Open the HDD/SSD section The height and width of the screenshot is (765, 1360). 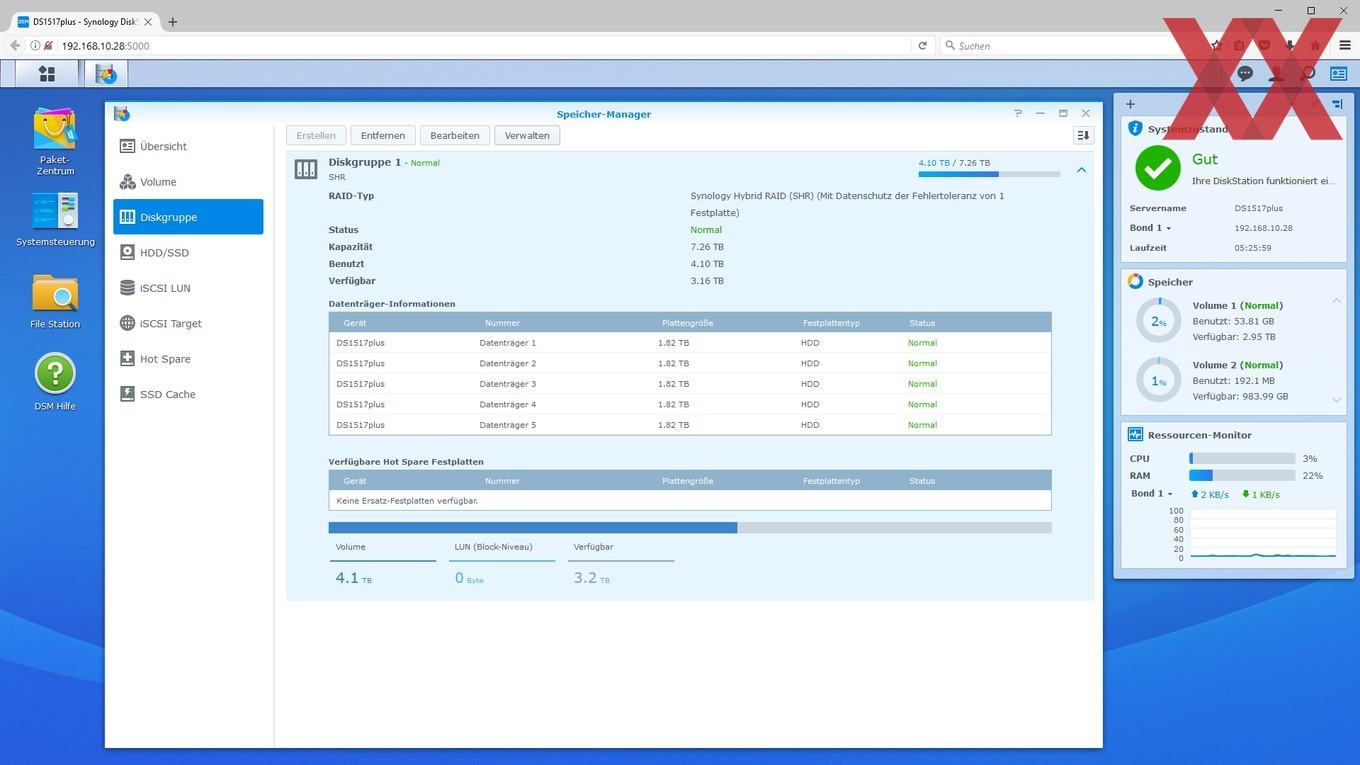tap(188, 253)
